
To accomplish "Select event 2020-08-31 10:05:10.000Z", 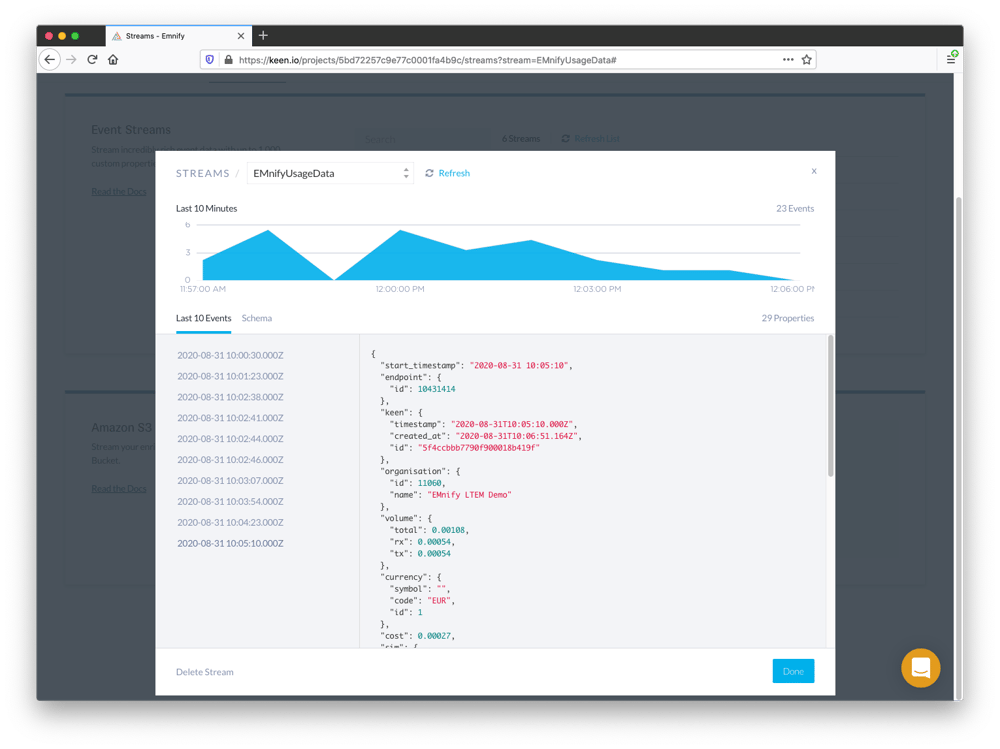I will point(230,544).
